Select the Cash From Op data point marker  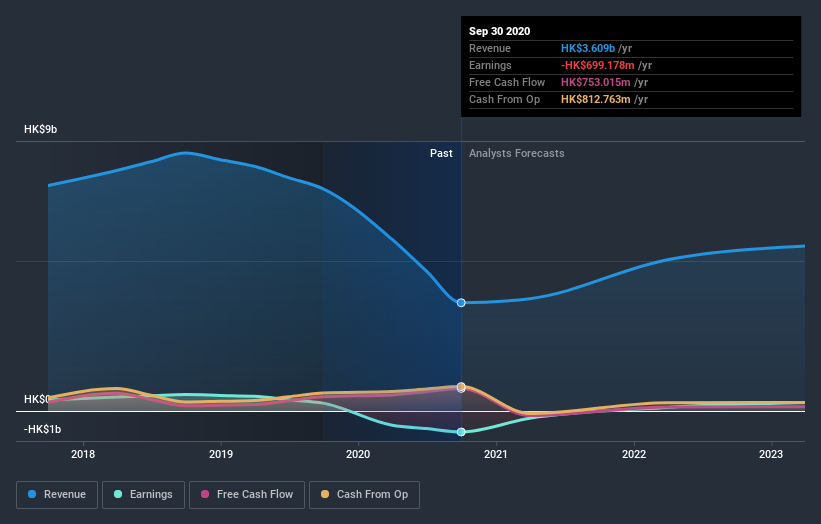(x=461, y=386)
